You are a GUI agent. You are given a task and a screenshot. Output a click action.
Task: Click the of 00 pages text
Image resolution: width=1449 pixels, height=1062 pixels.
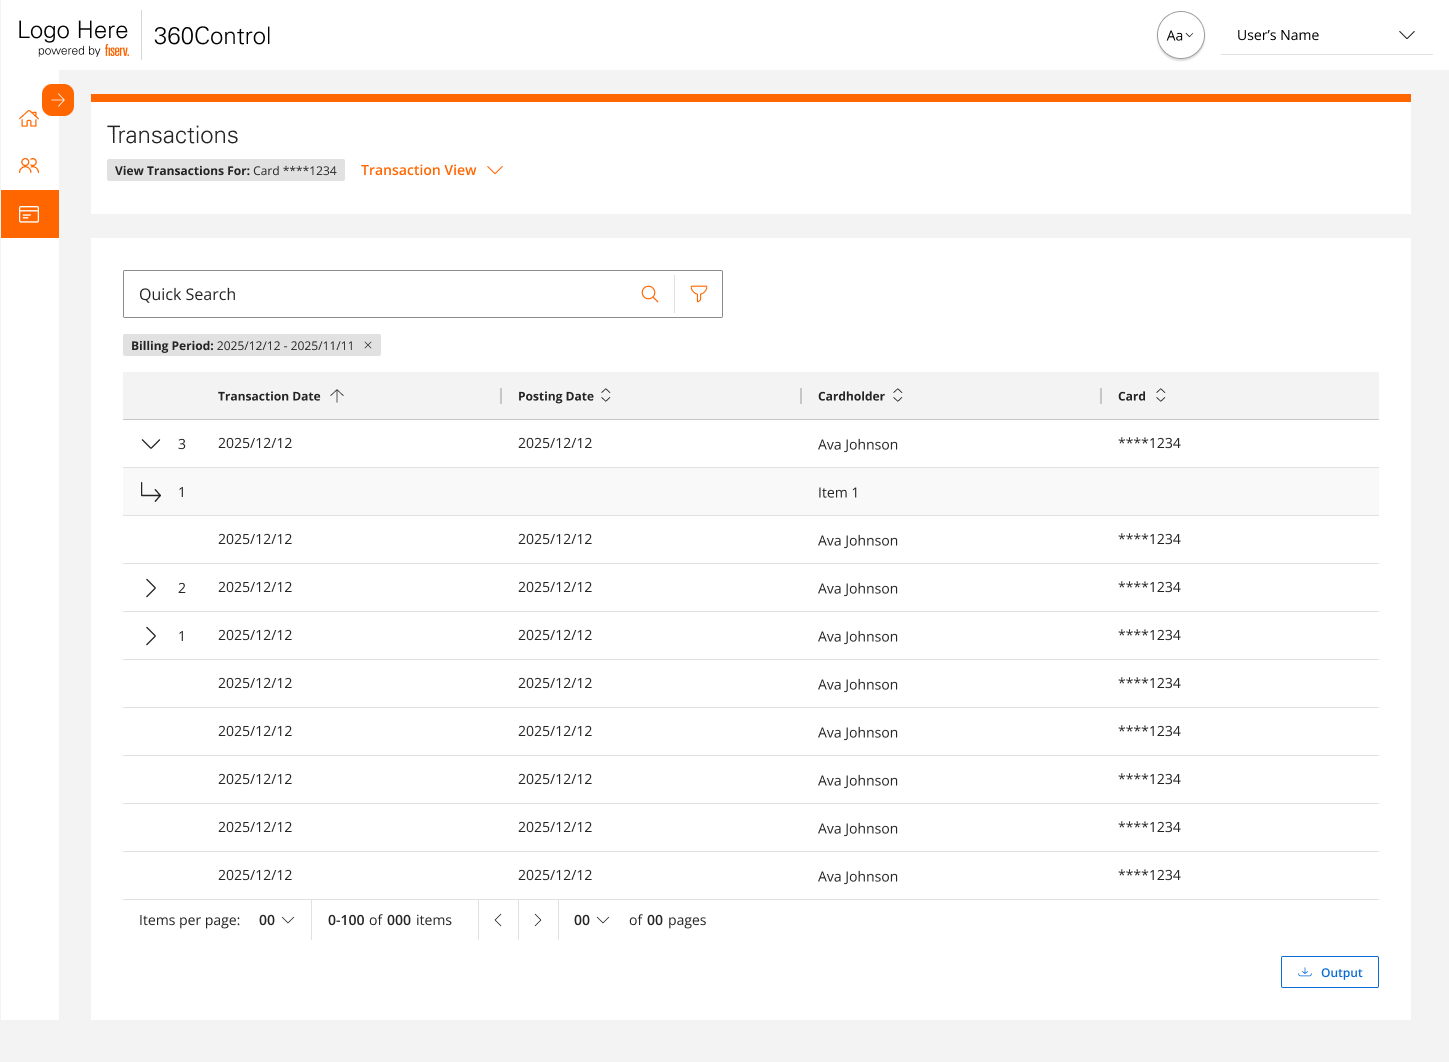pyautogui.click(x=668, y=920)
